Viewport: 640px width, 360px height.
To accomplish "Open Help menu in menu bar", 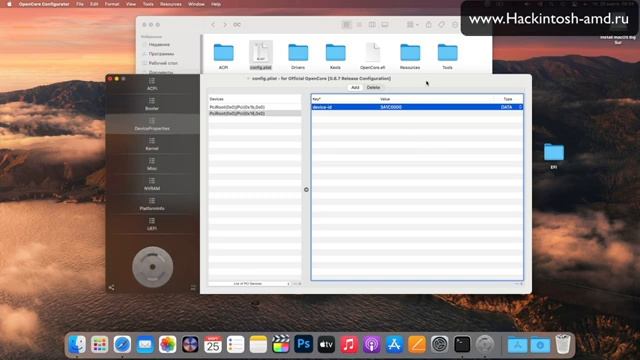I will [216, 4].
